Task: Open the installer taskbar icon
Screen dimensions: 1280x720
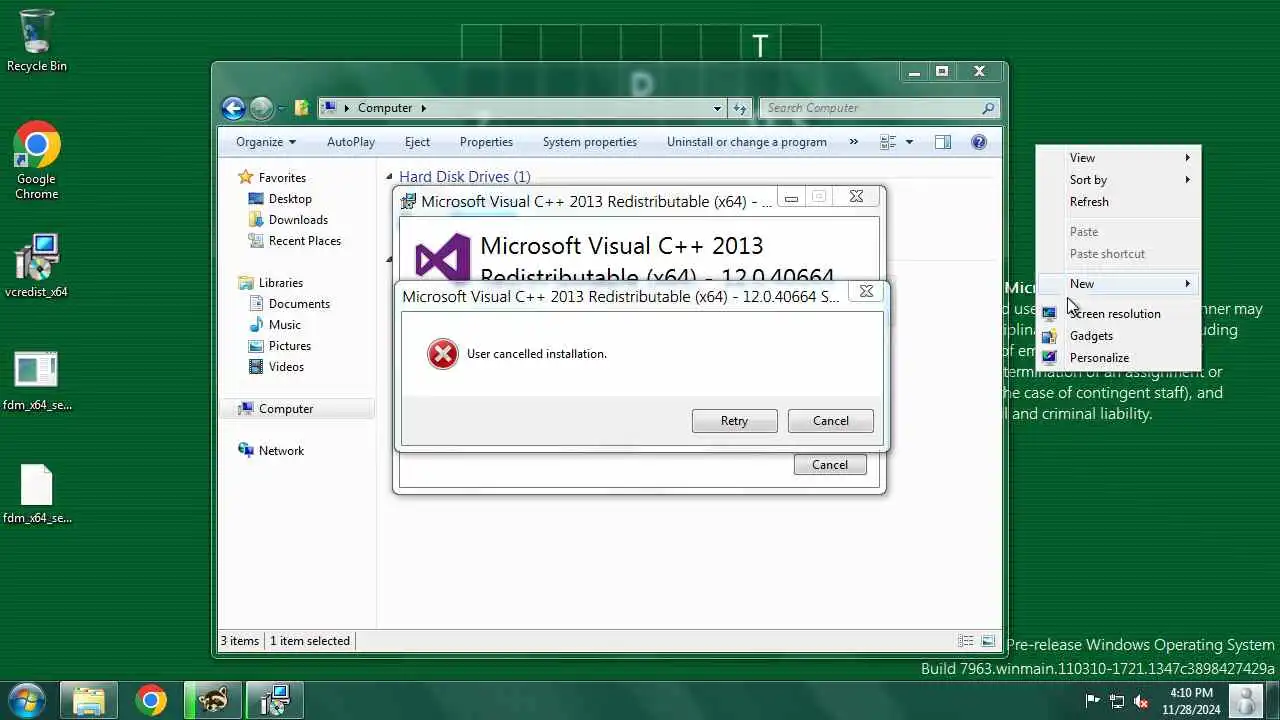Action: pyautogui.click(x=274, y=700)
